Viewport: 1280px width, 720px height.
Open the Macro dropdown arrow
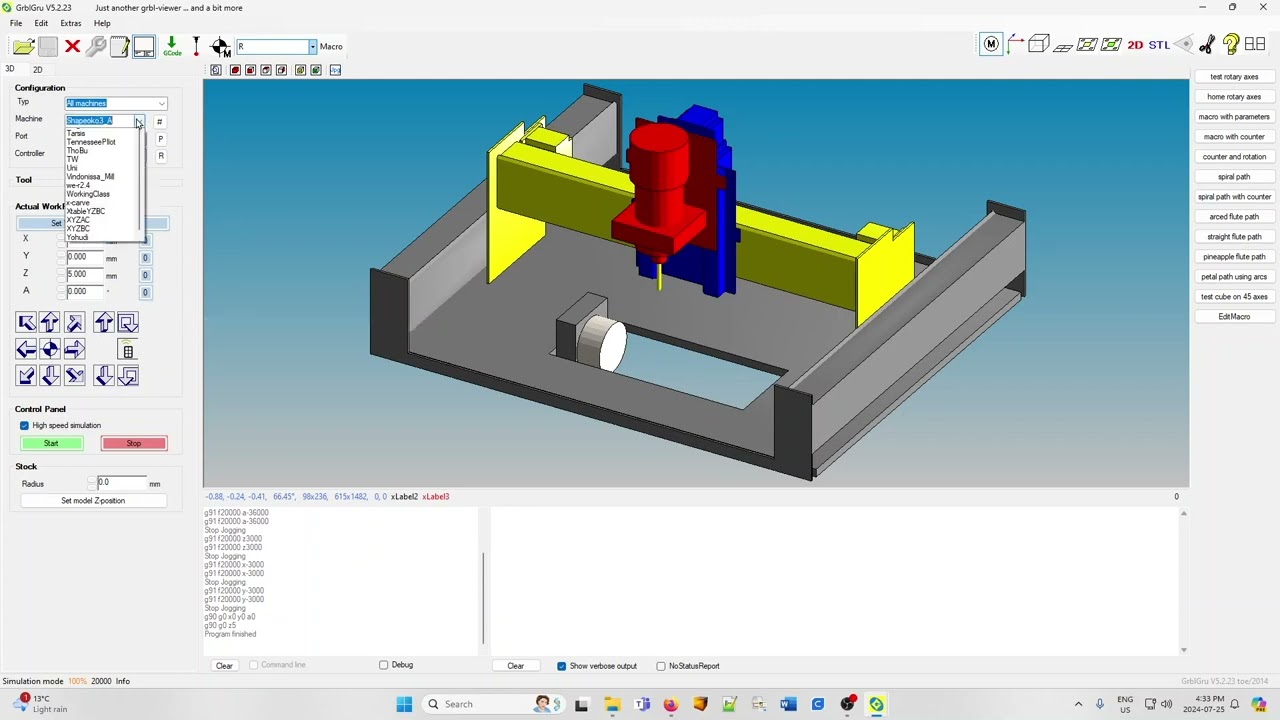[312, 46]
